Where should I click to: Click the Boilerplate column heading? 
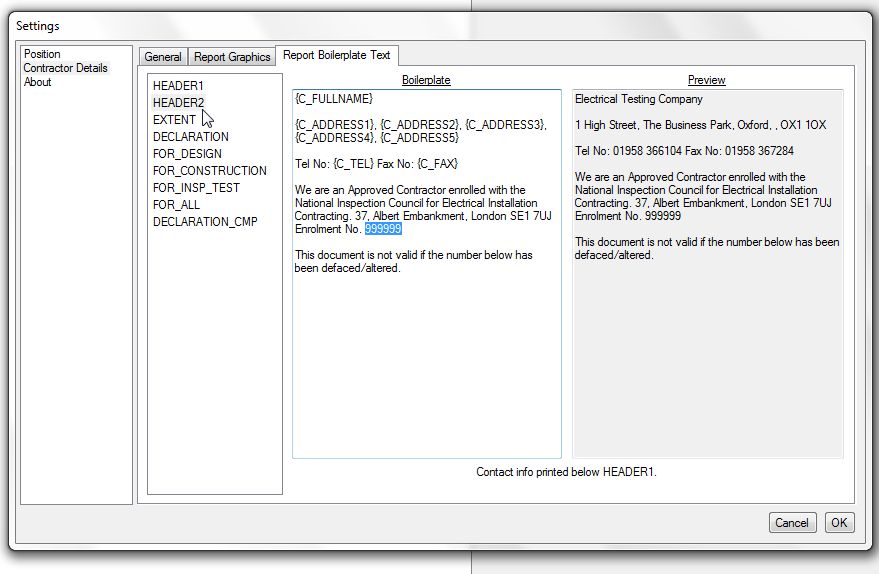[426, 80]
